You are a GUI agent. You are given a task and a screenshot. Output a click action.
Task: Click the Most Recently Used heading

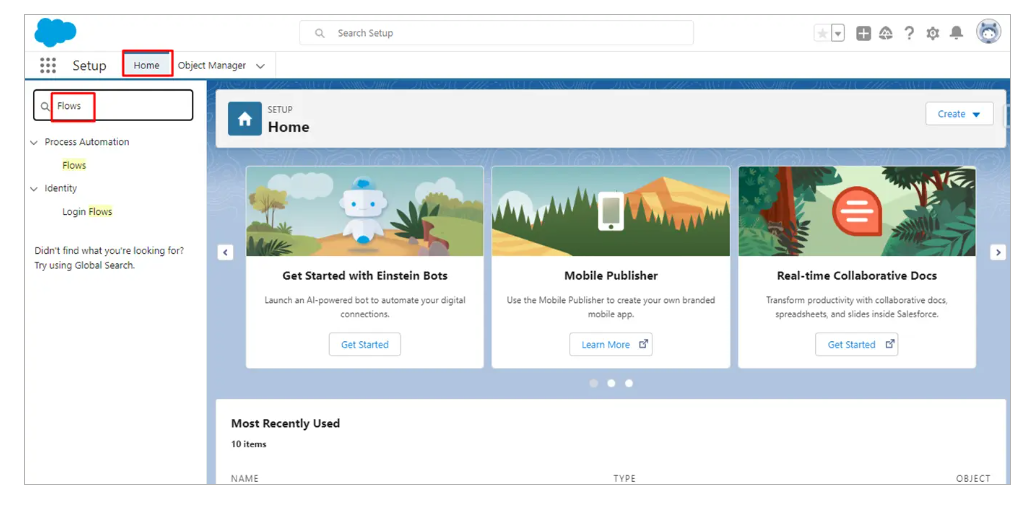pos(285,423)
